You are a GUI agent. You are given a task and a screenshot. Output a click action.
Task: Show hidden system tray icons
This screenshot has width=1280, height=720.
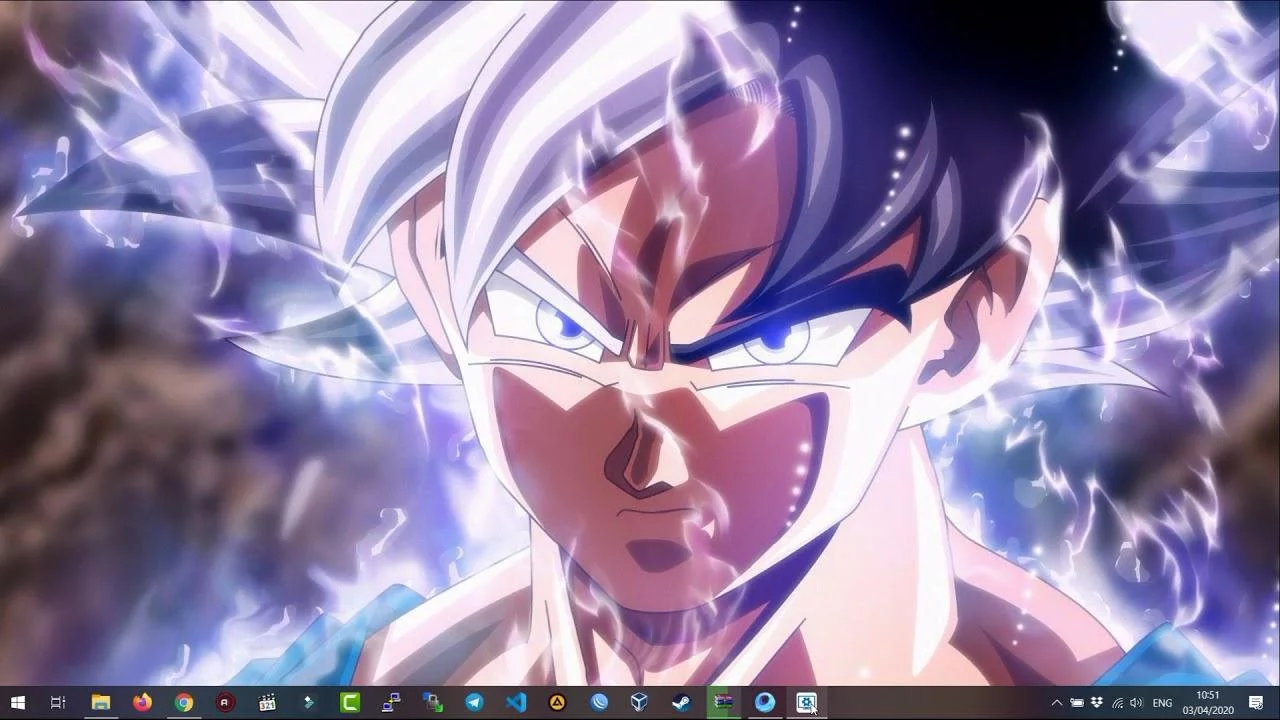pos(1057,703)
